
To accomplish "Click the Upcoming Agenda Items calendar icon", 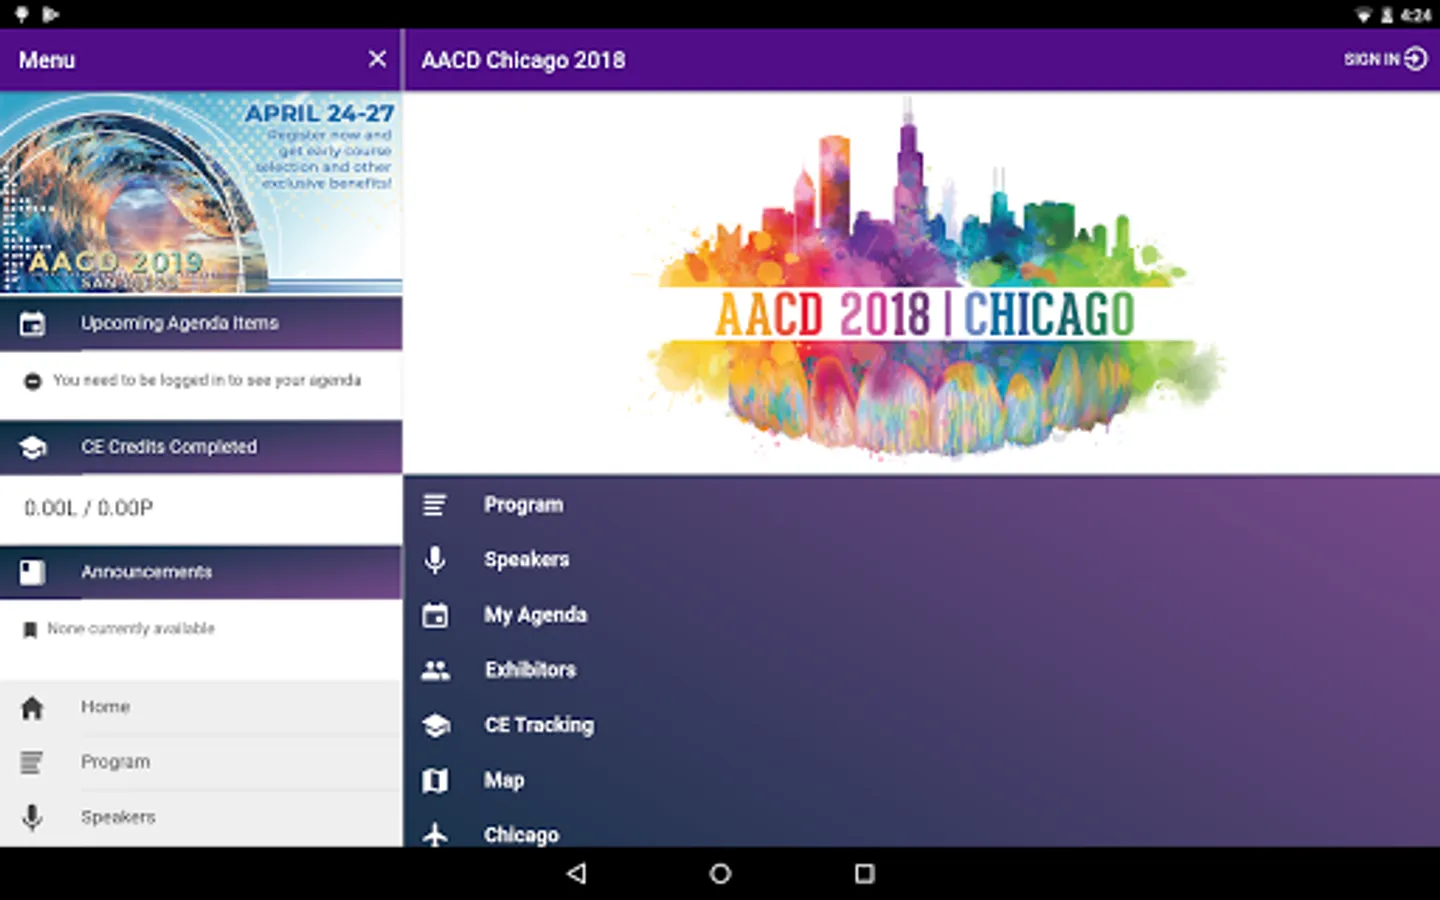I will click(x=32, y=324).
